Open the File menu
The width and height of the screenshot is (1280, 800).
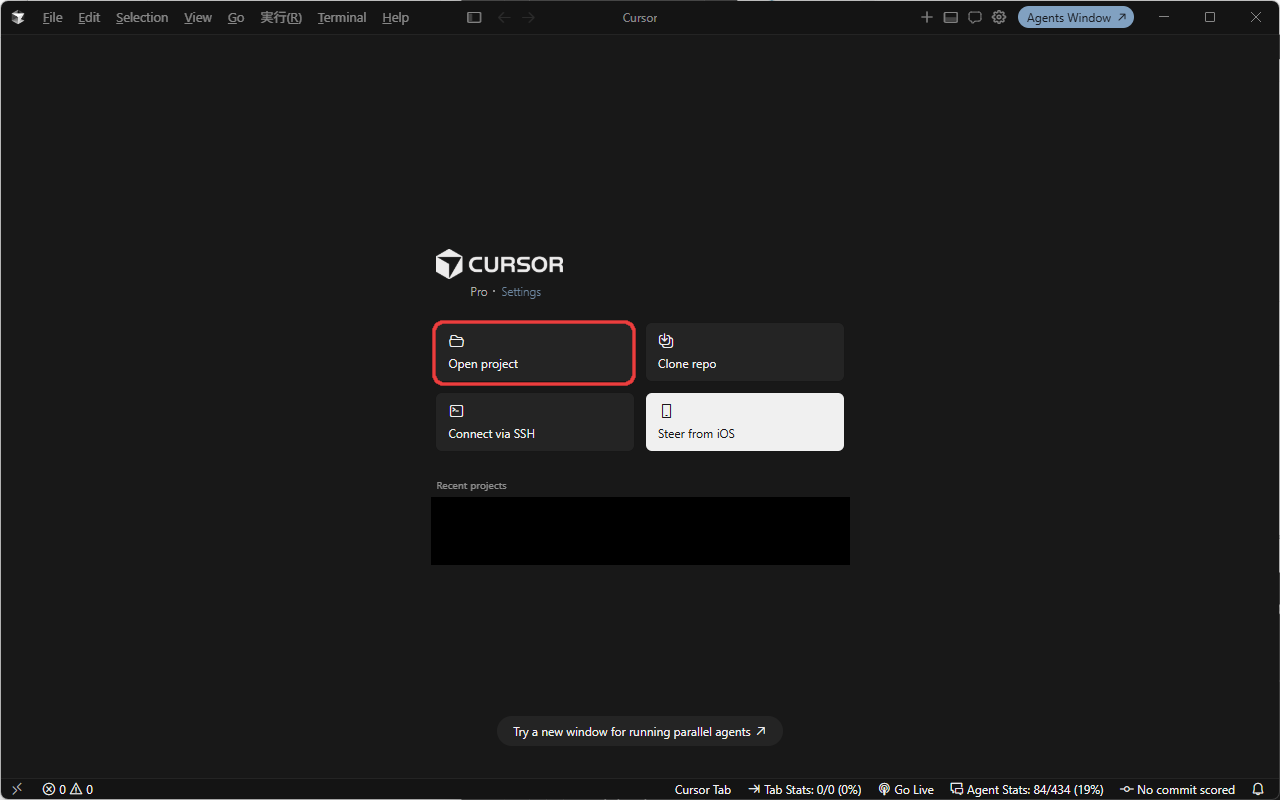52,18
